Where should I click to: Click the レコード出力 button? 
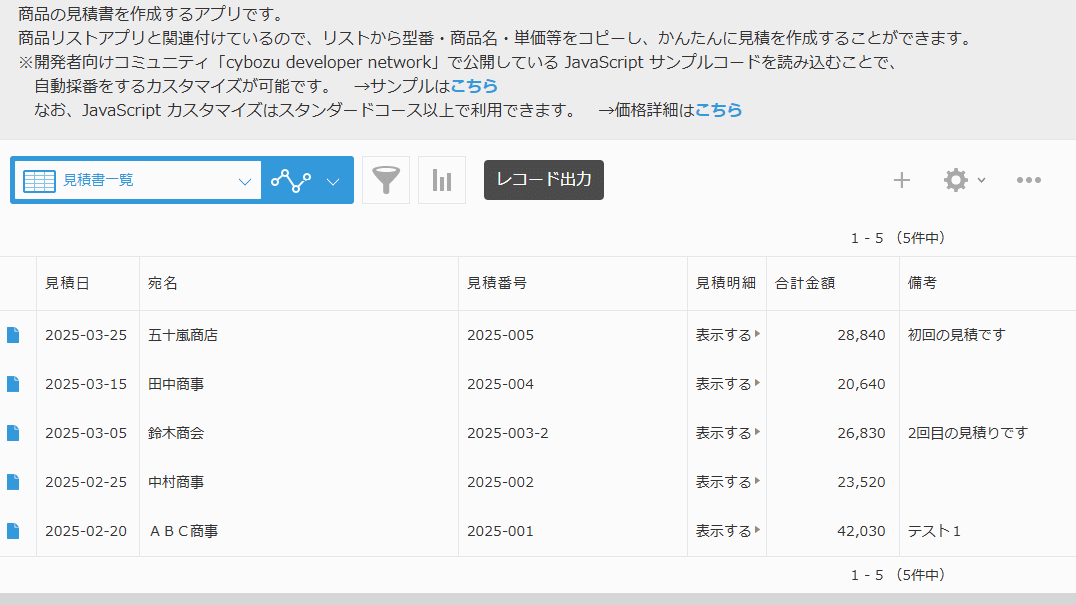click(x=543, y=180)
